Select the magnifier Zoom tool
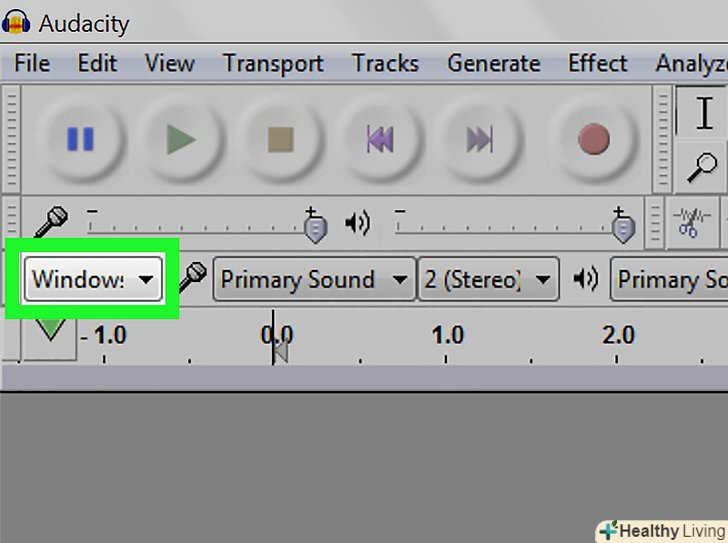This screenshot has height=543, width=728. pos(702,168)
